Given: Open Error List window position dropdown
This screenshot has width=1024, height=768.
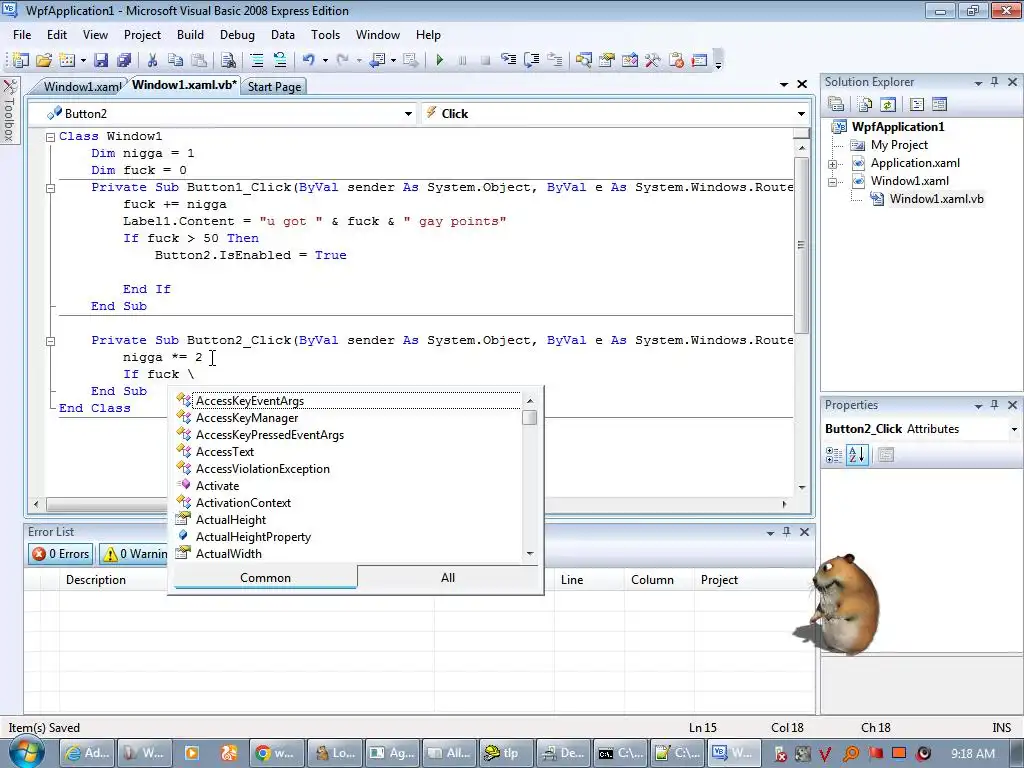Looking at the screenshot, I should [771, 533].
